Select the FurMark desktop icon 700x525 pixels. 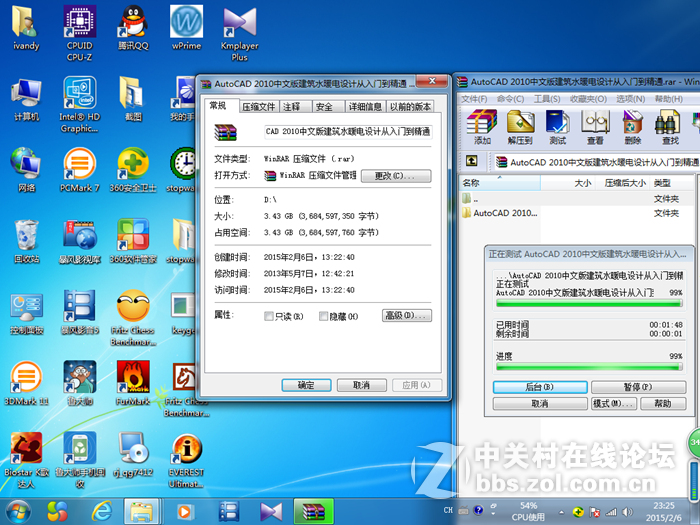click(x=133, y=383)
